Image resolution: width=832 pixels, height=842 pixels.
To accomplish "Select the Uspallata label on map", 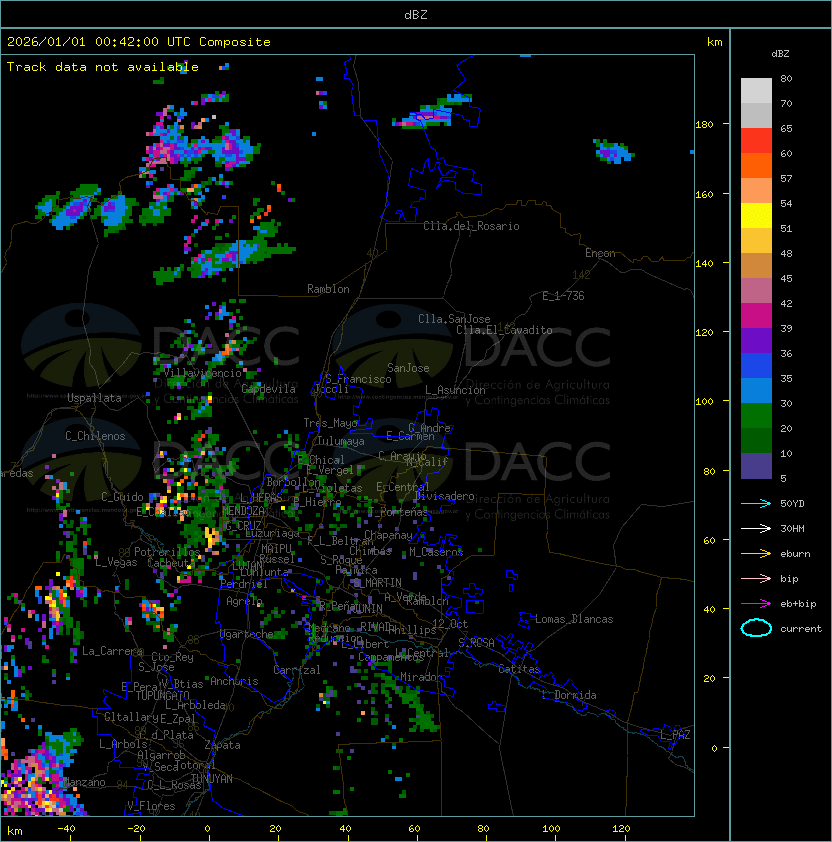I will [94, 398].
